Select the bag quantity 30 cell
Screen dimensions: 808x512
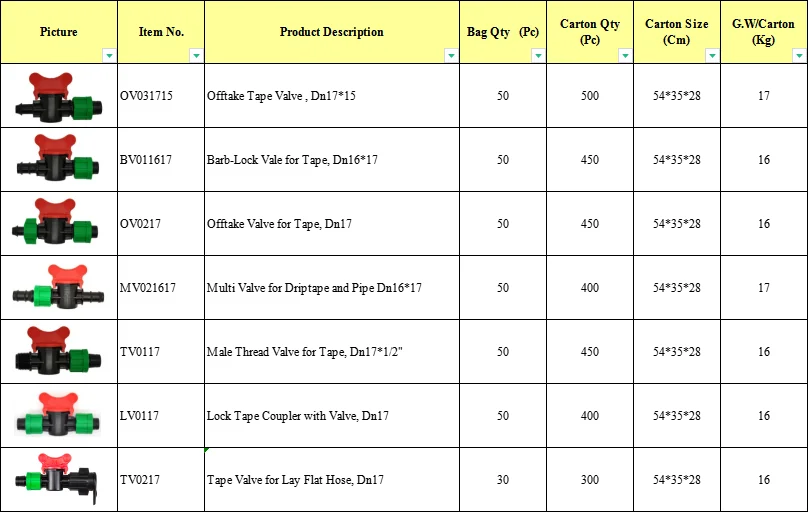[502, 480]
